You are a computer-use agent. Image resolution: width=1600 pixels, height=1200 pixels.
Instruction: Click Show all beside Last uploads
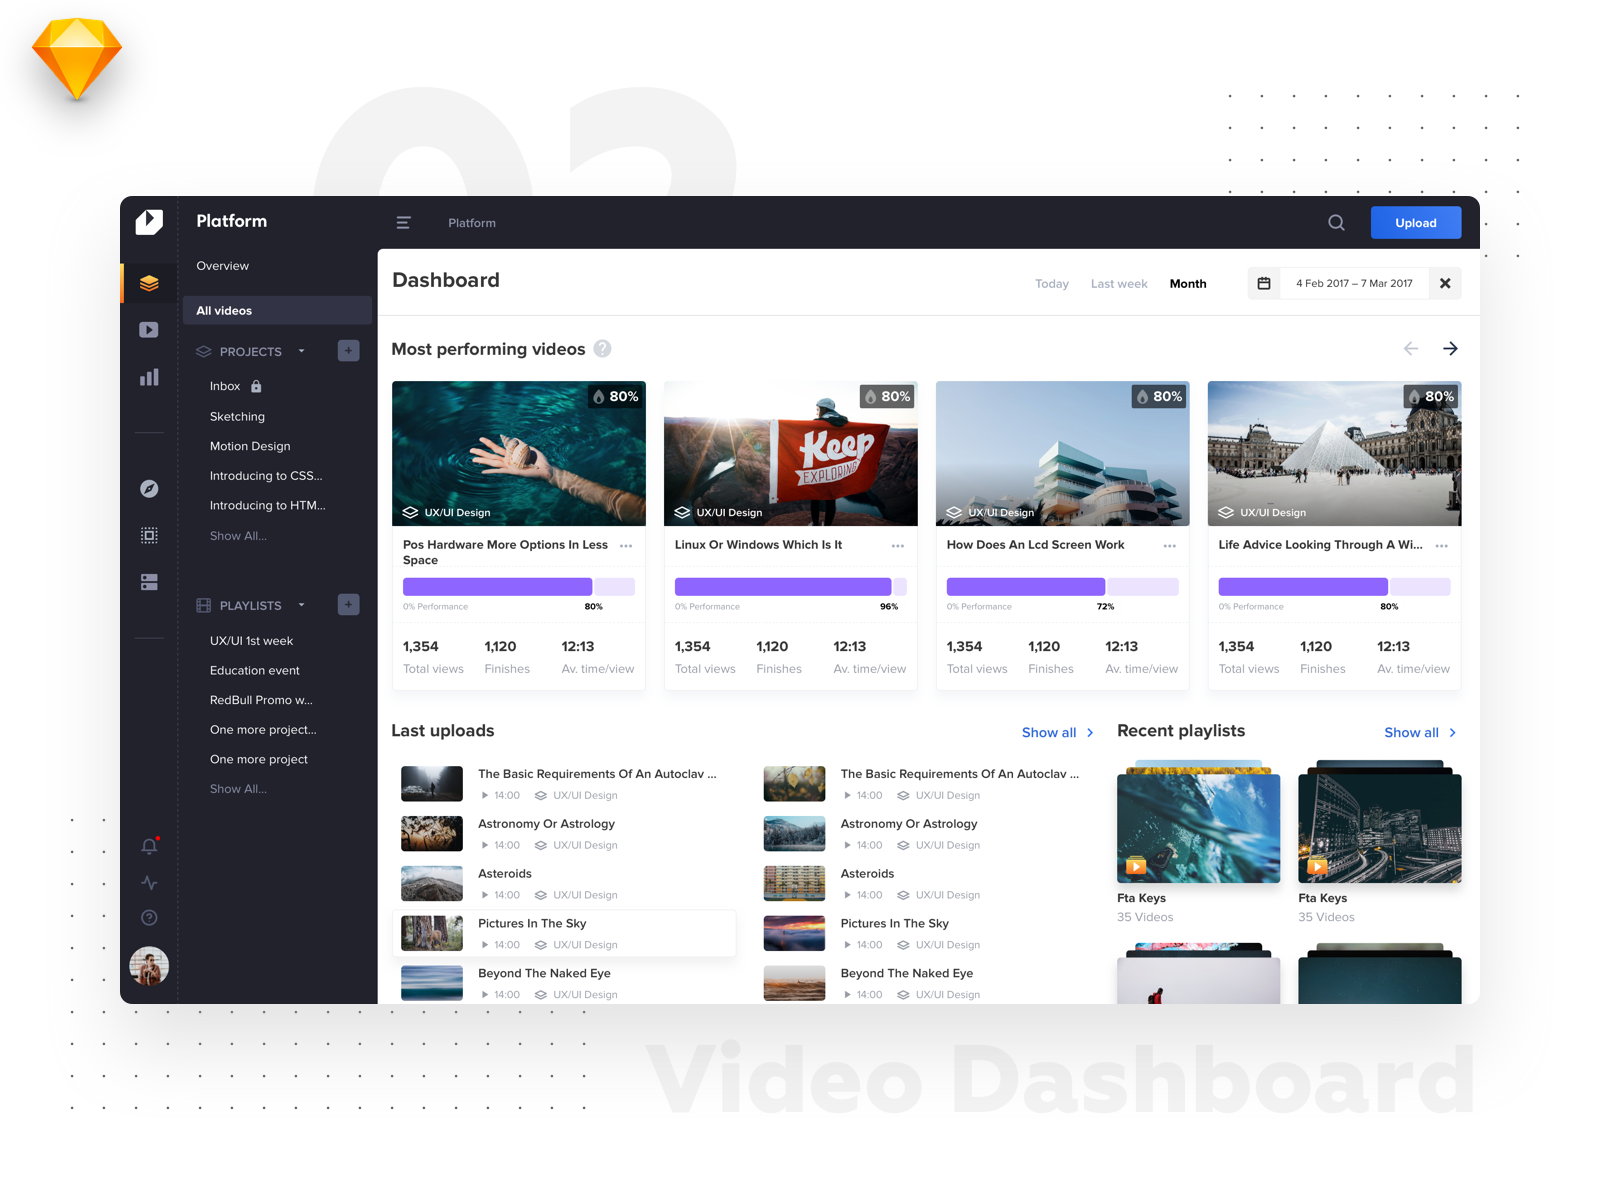click(1048, 732)
